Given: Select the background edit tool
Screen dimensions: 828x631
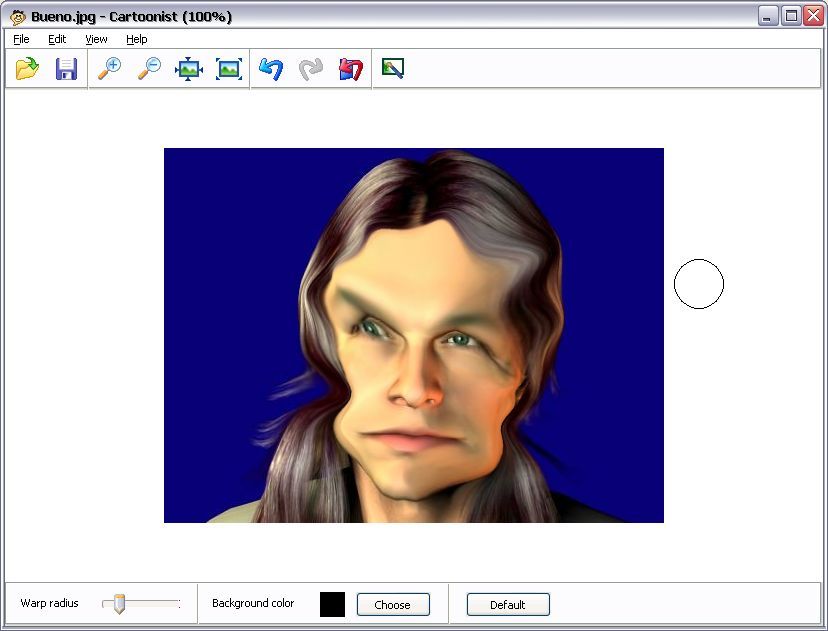Looking at the screenshot, I should coord(391,68).
